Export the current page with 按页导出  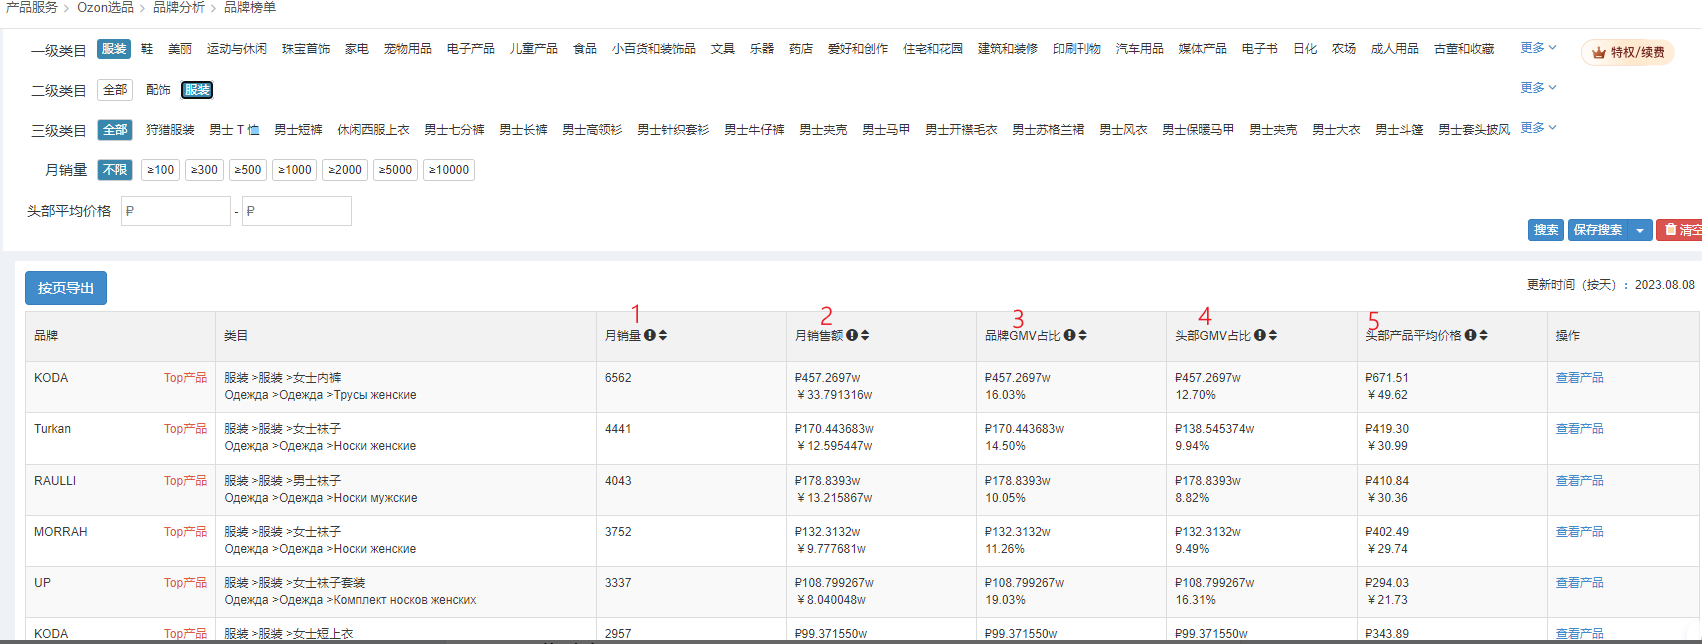66,288
